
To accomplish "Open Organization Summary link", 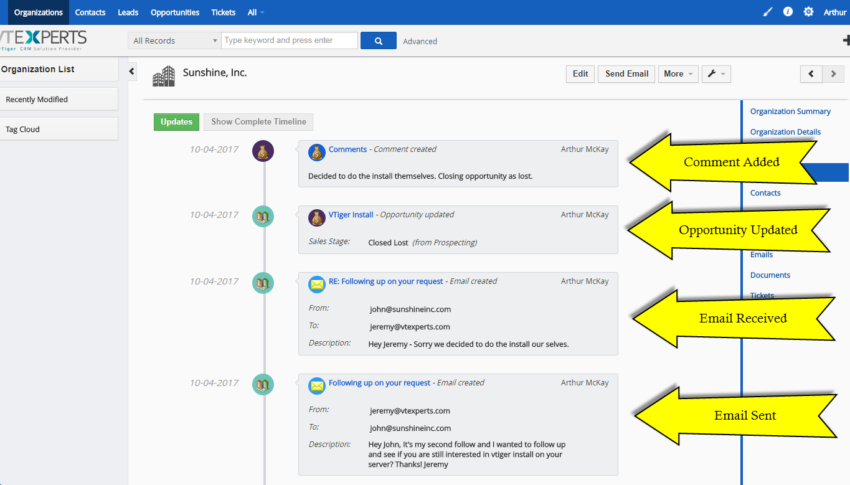I will click(790, 111).
